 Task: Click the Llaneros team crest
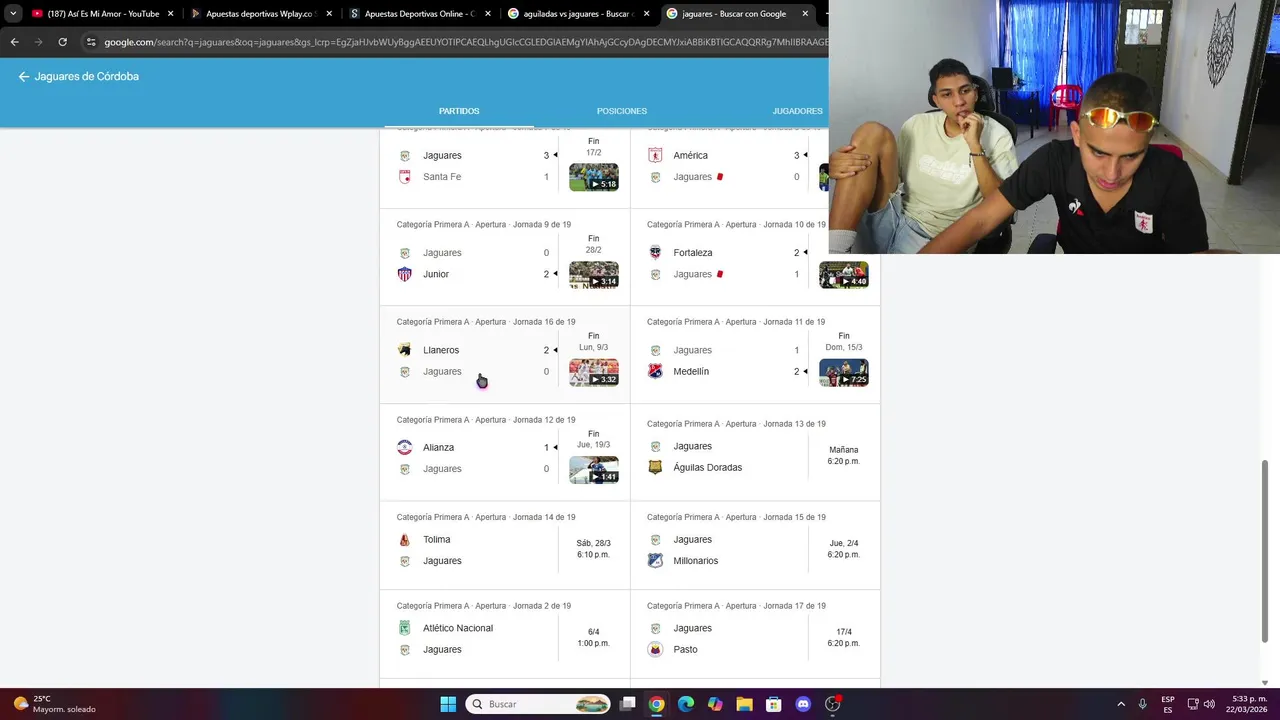405,350
